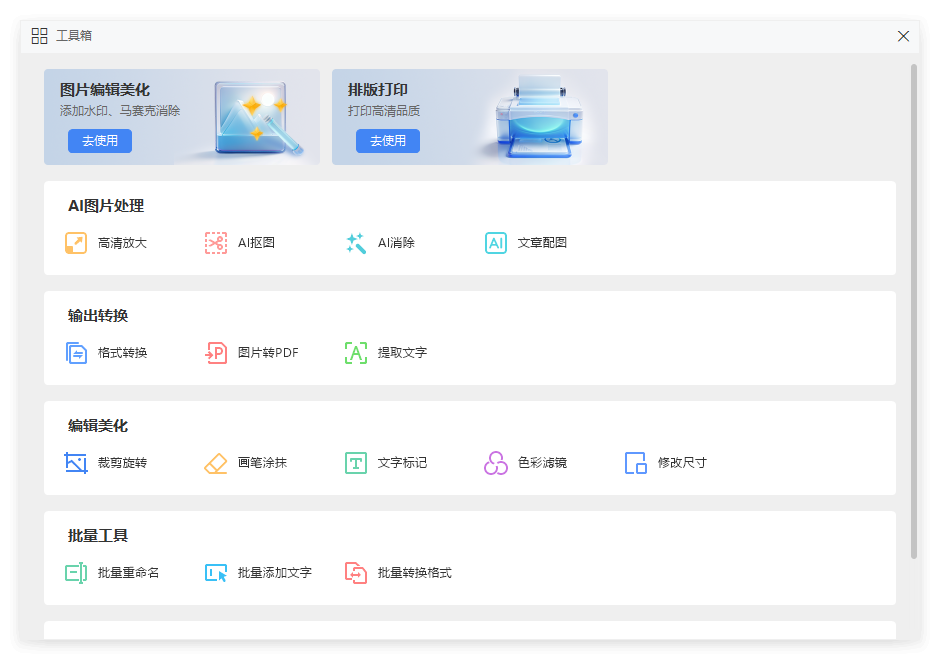Select the 提取文字 text extraction icon
This screenshot has height=665, width=944.
coord(356,353)
